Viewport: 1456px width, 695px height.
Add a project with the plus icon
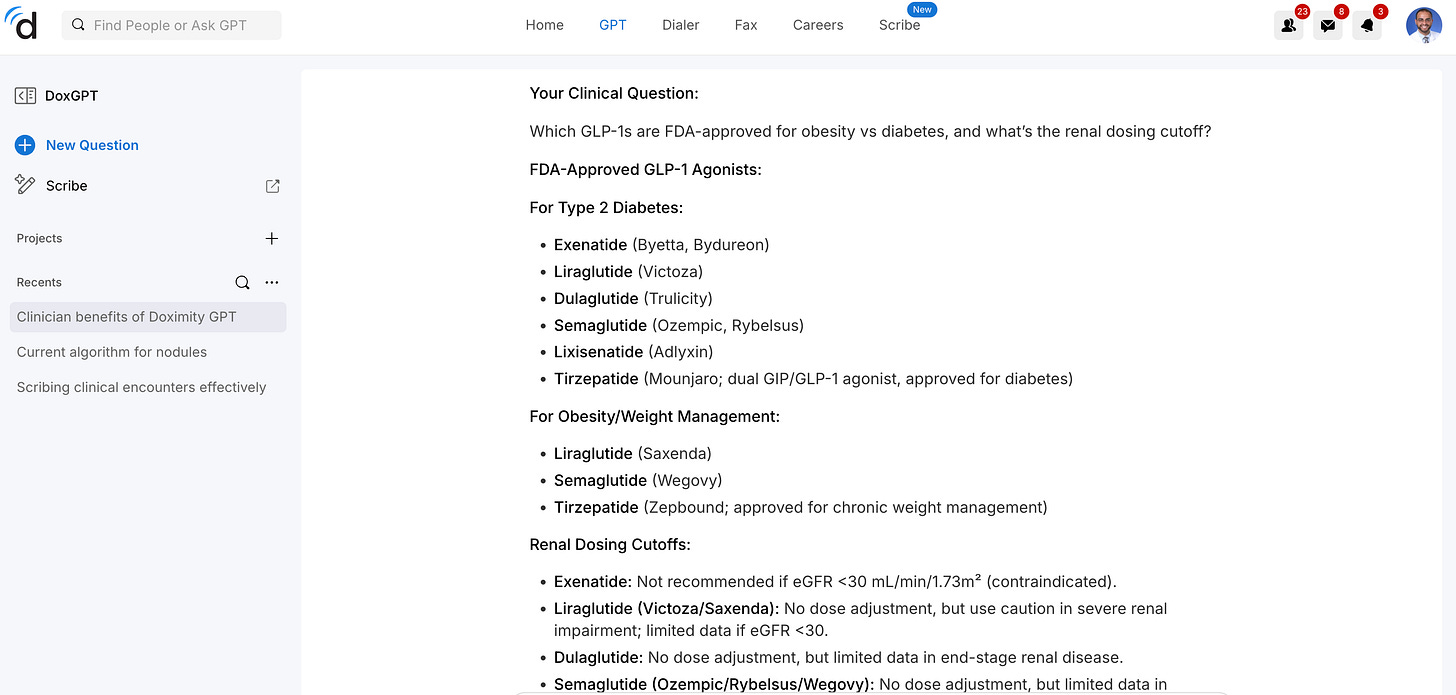tap(272, 238)
